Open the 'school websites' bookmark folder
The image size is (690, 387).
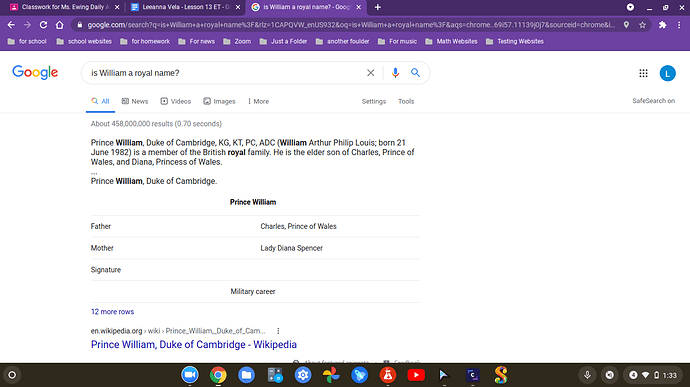click(x=84, y=41)
